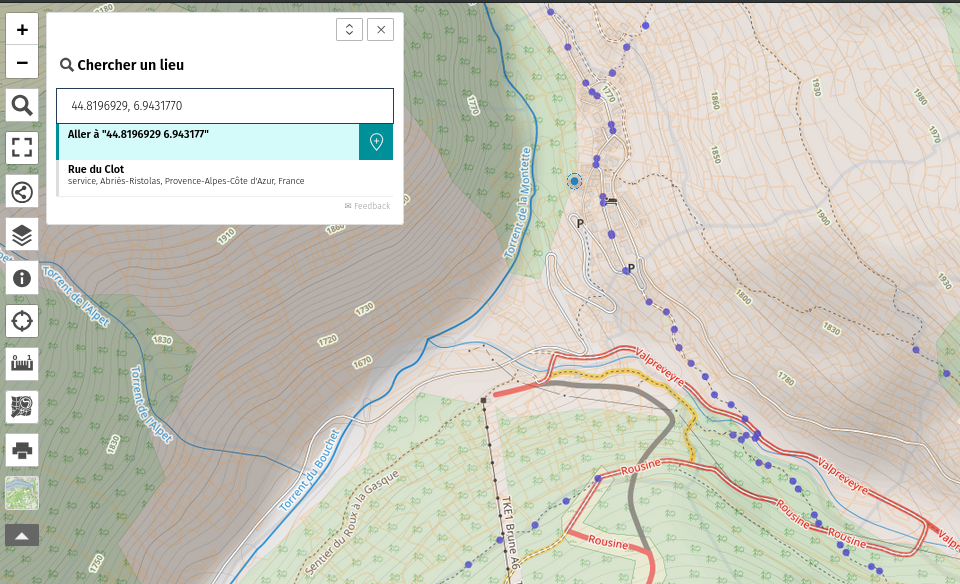Zoom in on the map
The image size is (960, 584).
click(x=22, y=30)
